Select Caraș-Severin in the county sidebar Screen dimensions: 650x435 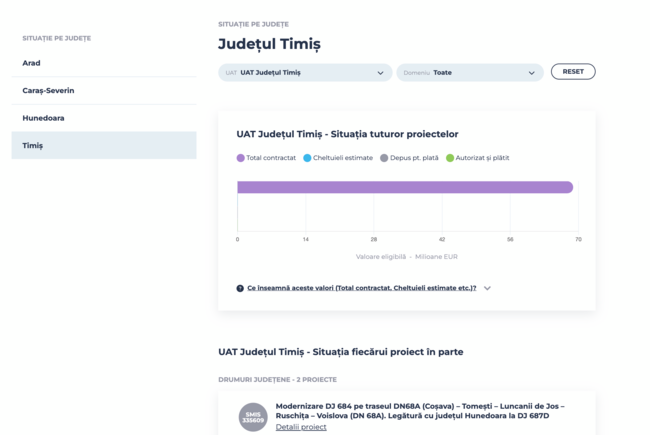(x=48, y=90)
